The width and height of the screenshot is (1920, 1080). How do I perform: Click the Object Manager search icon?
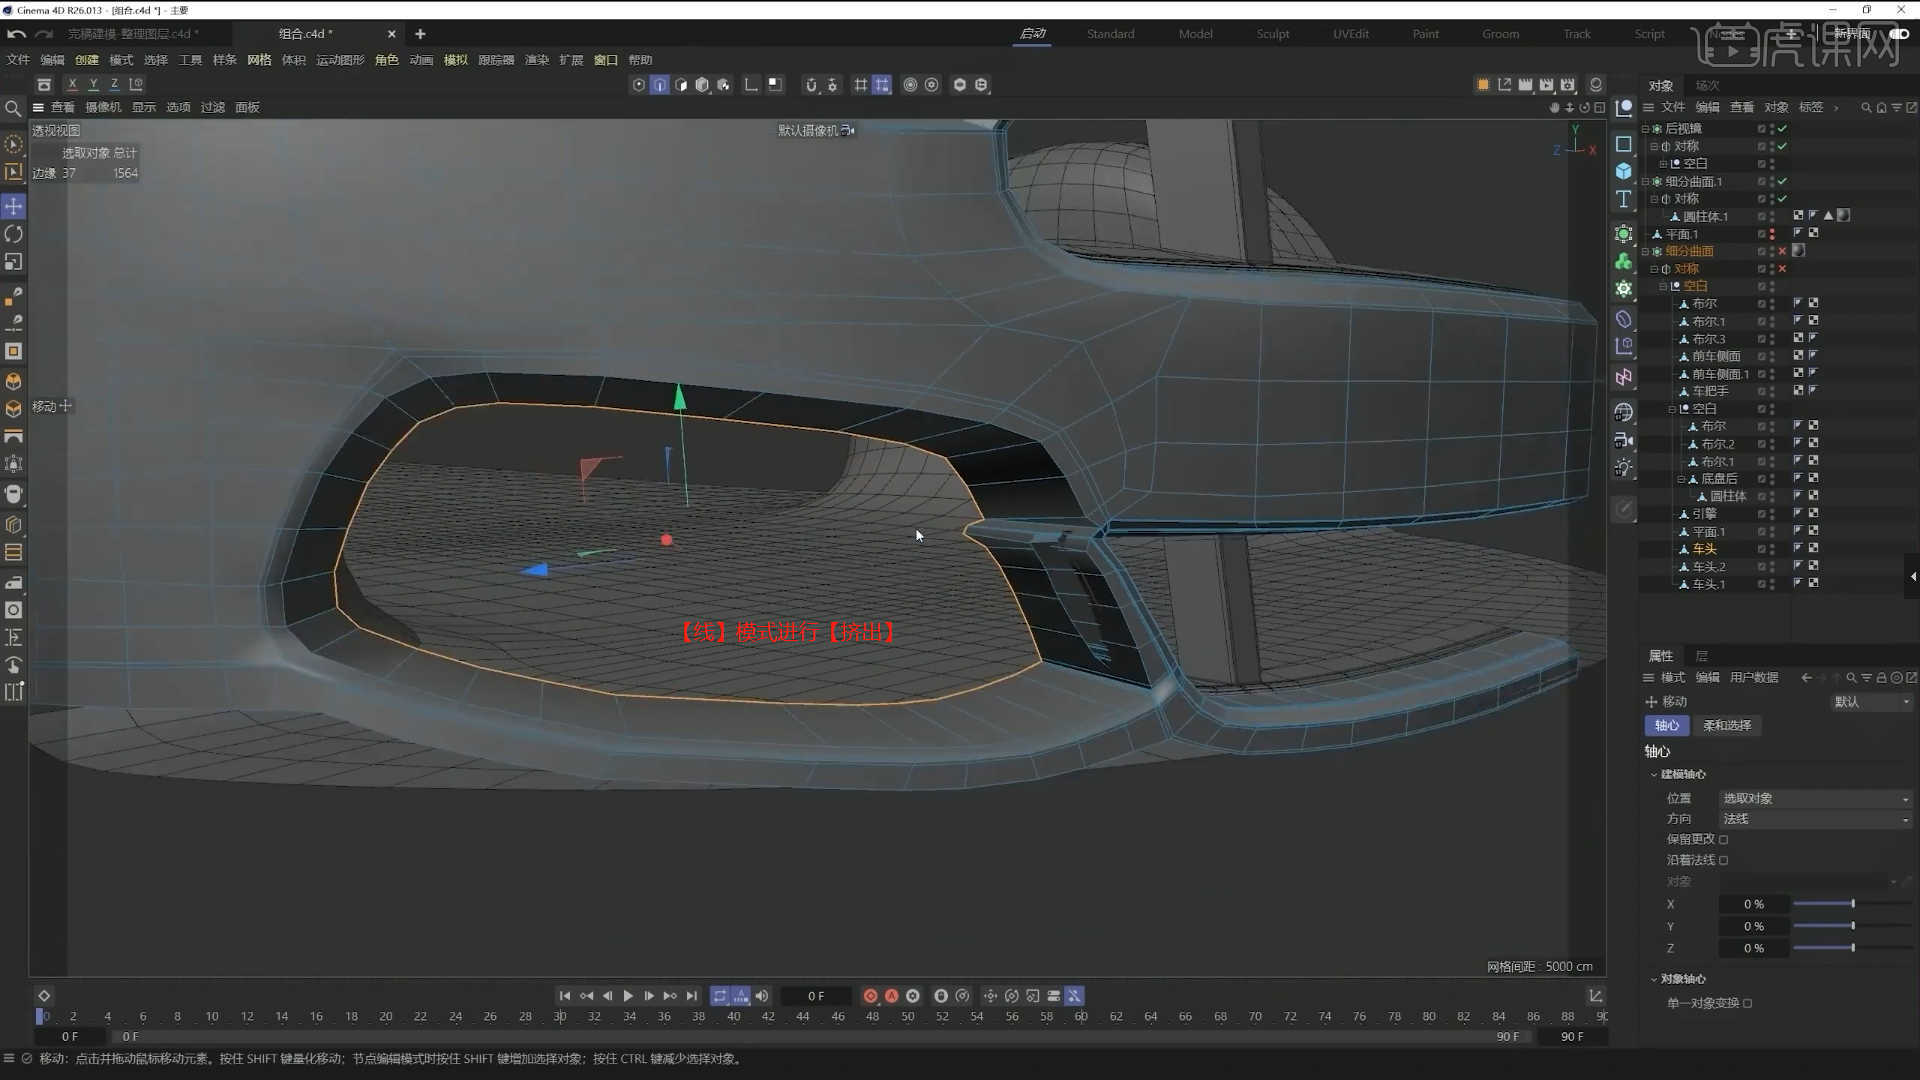[x=1866, y=107]
